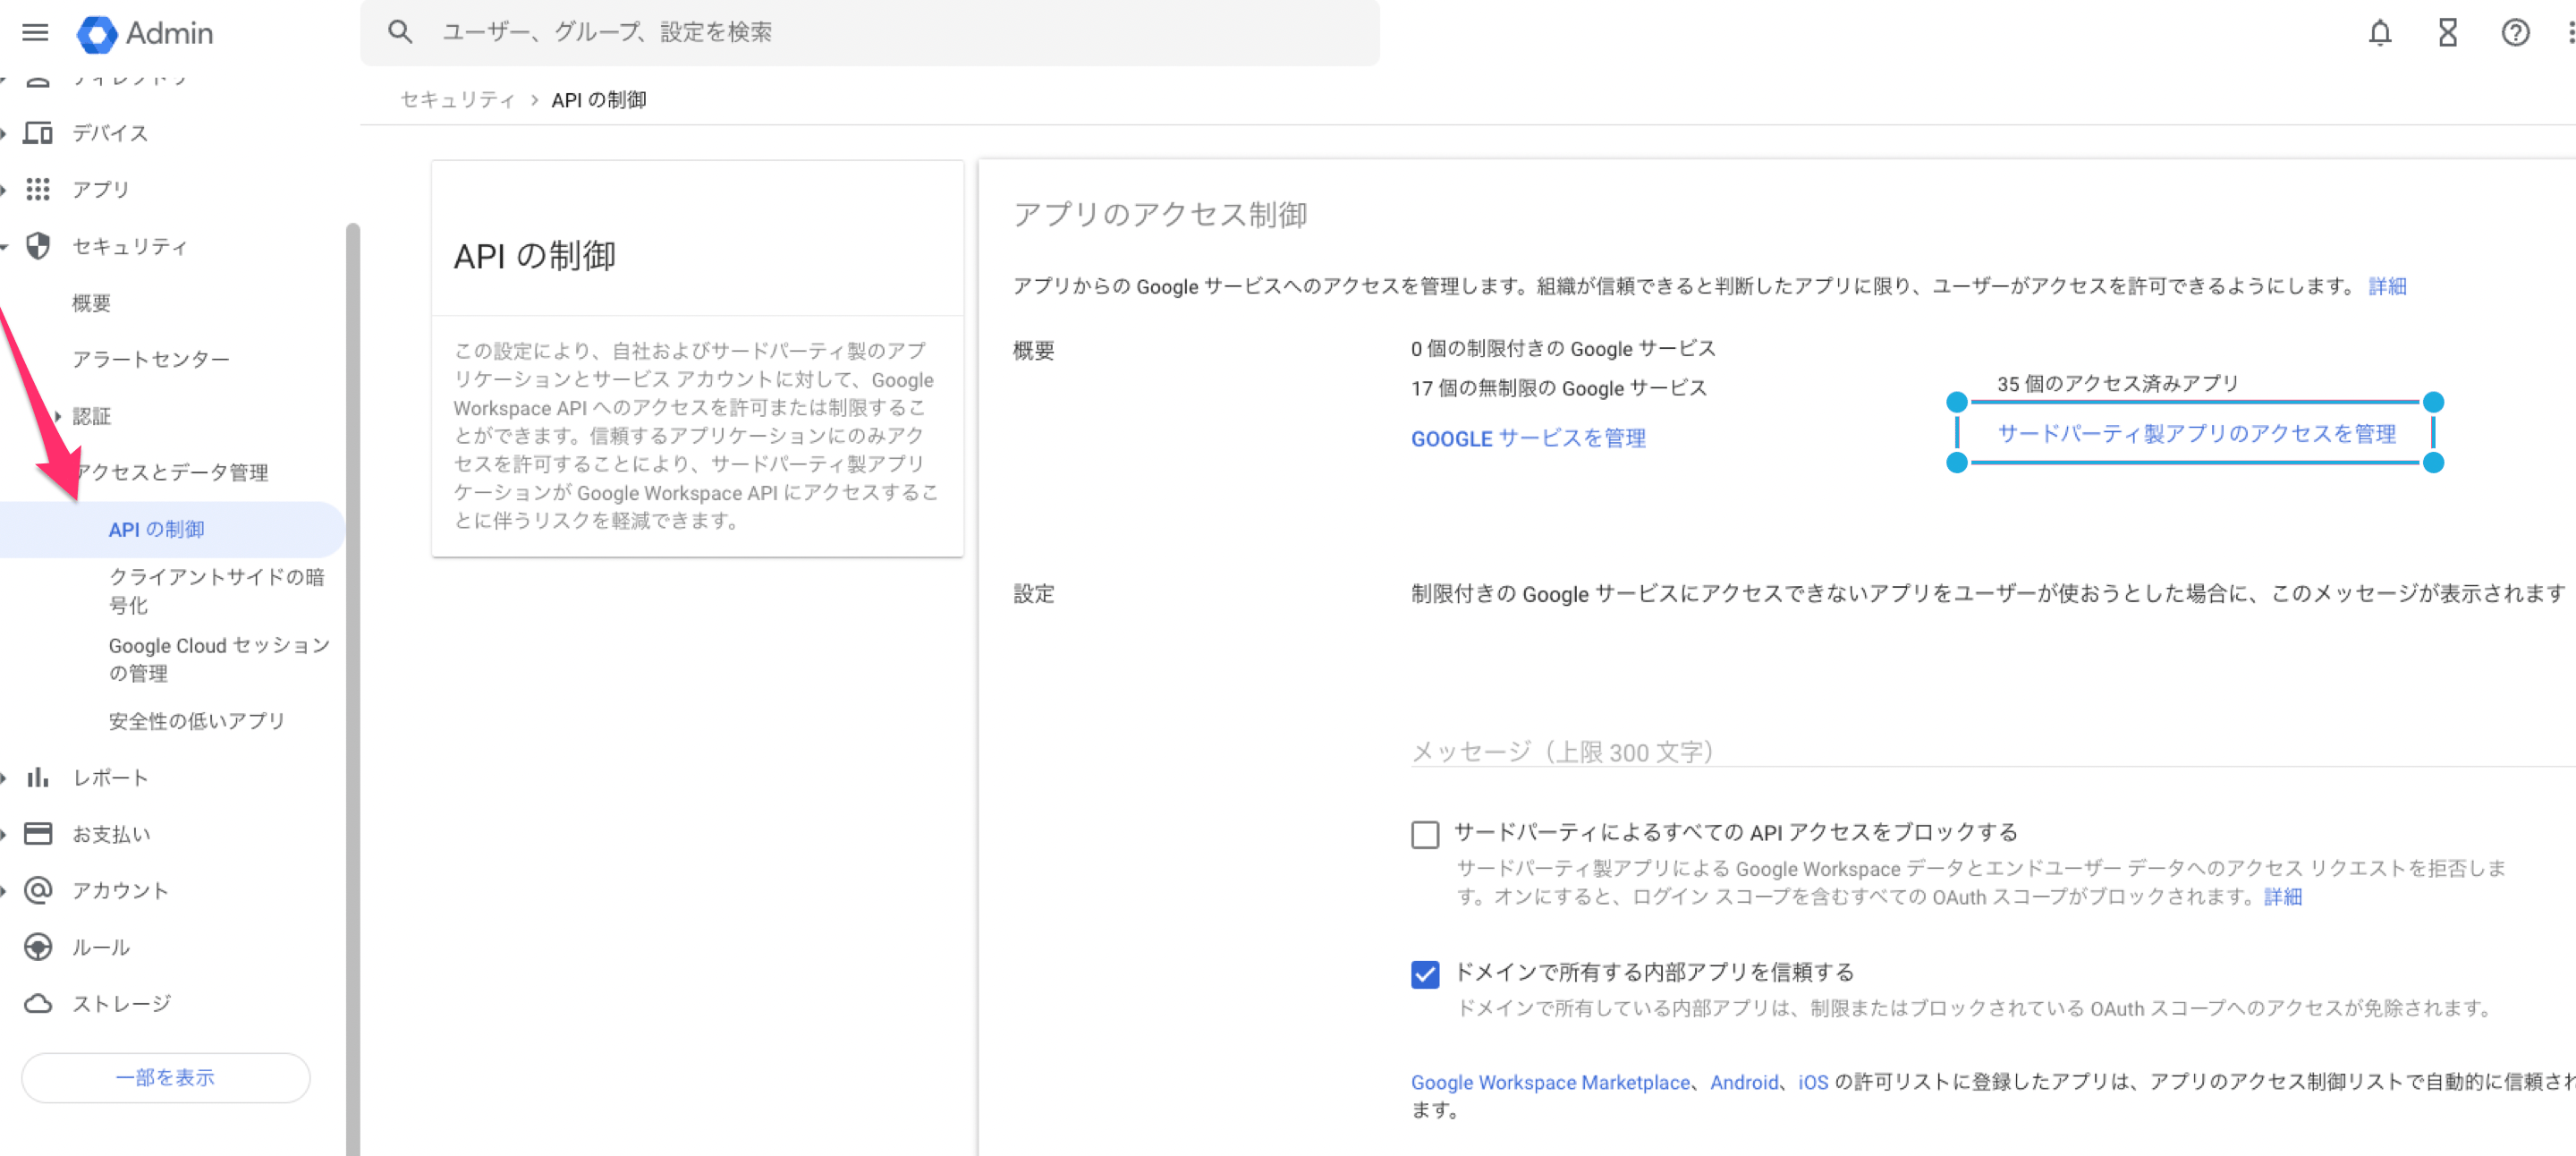
Task: Focus the search users, groups, settings field
Action: (869, 32)
